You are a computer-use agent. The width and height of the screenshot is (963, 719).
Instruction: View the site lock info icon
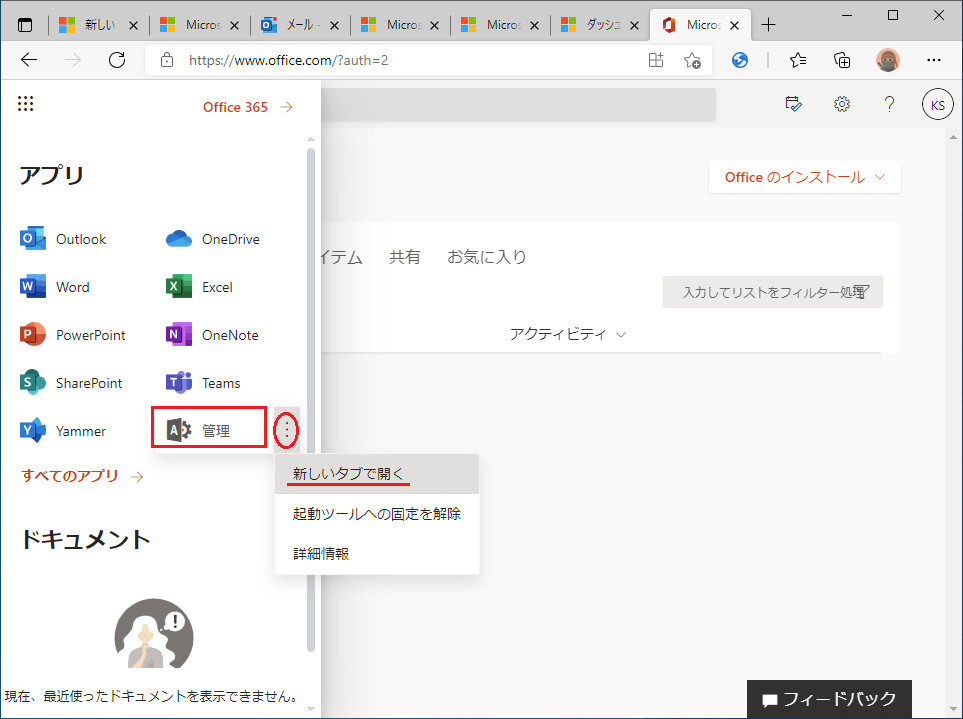(166, 60)
